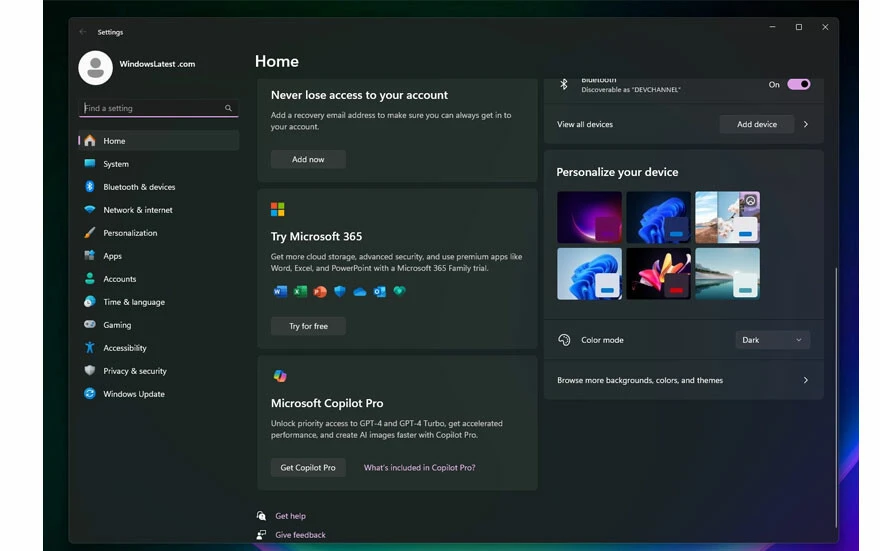Screen dimensions: 880x551
Task: Click the Privacy & security shield icon
Action: click(90, 370)
